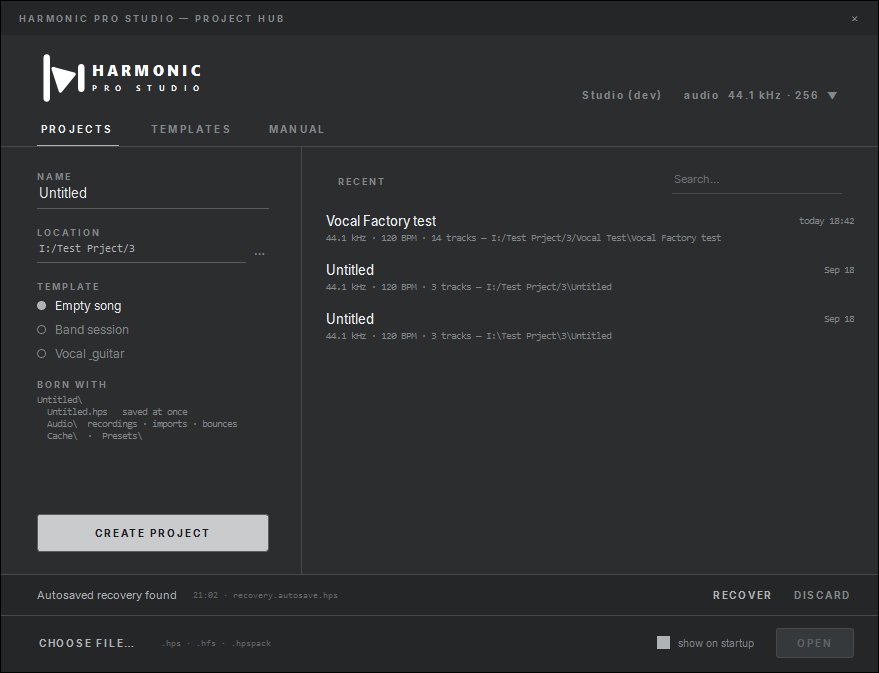Select the Band session template

83,330
